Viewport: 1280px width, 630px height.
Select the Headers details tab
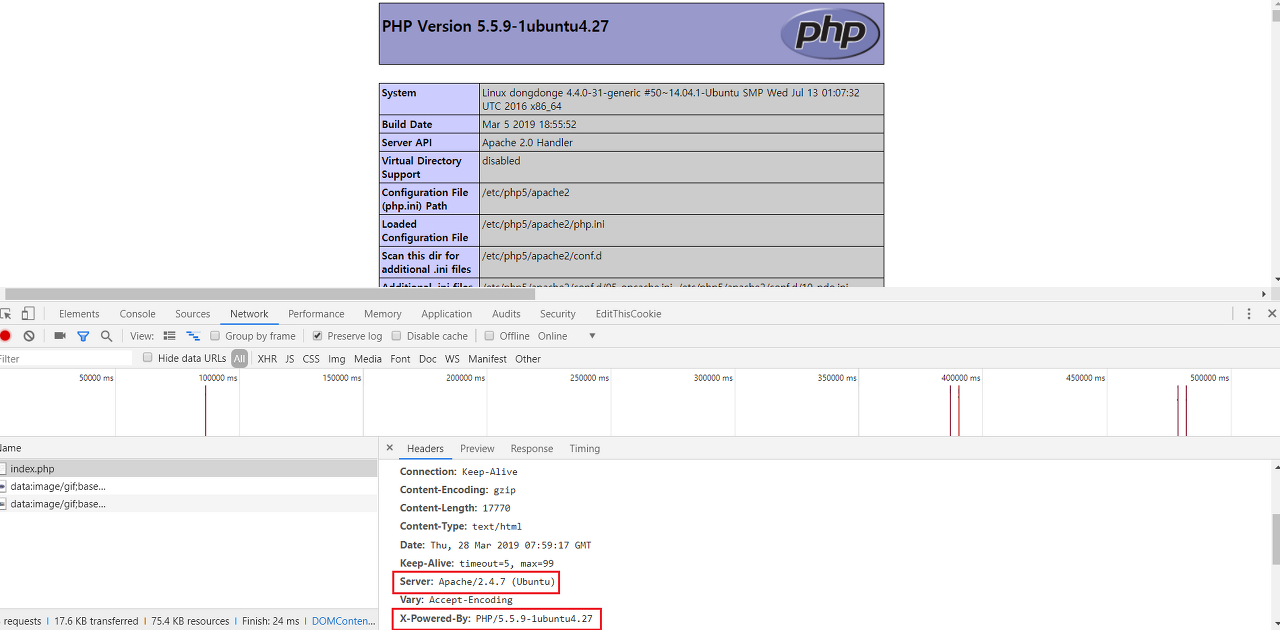[x=425, y=449]
